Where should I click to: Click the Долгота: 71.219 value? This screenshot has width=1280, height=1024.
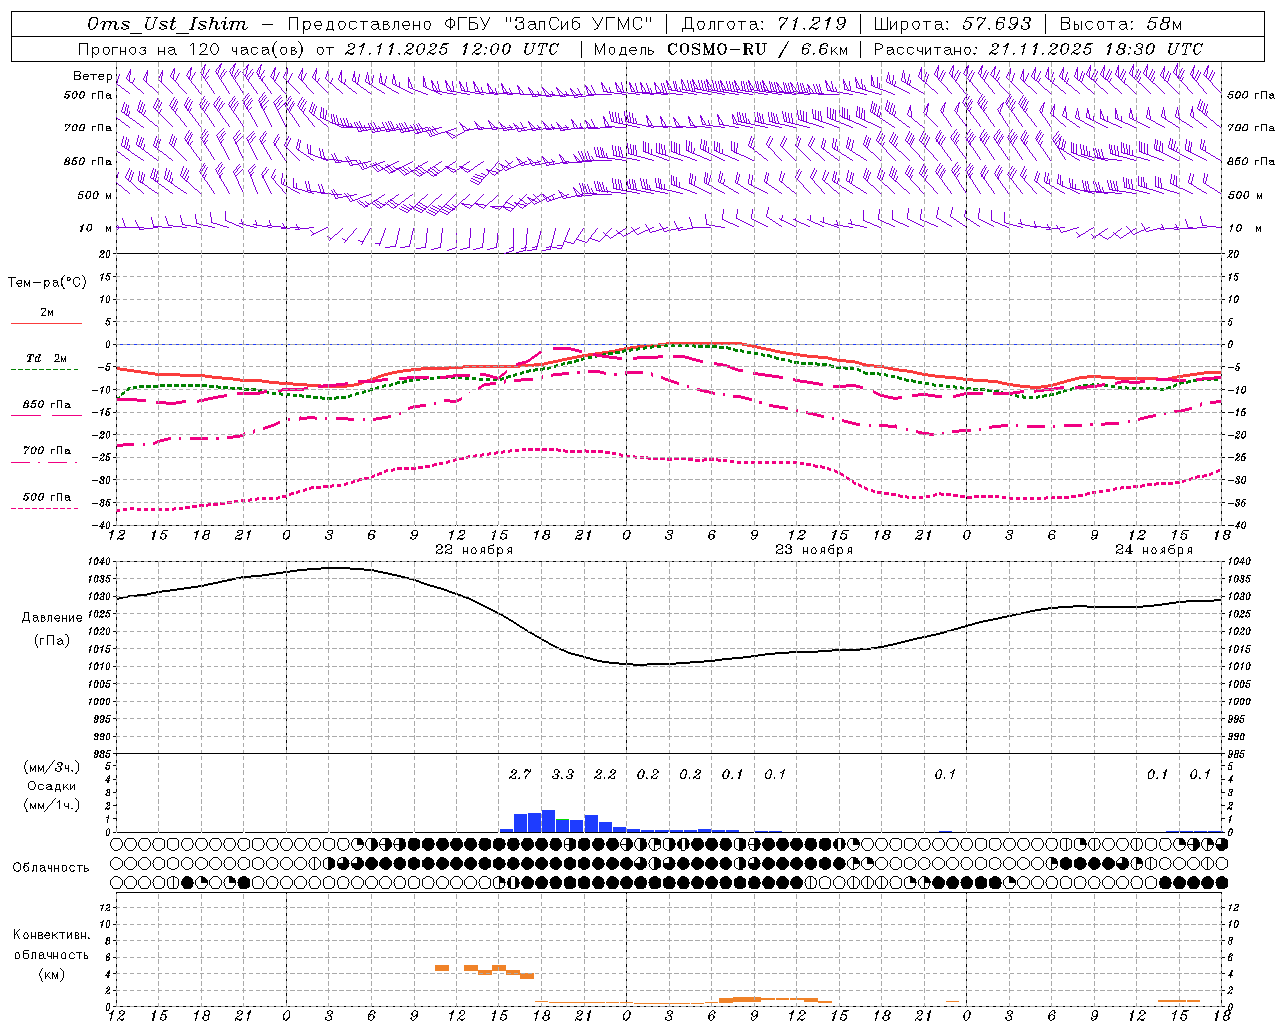(x=764, y=24)
